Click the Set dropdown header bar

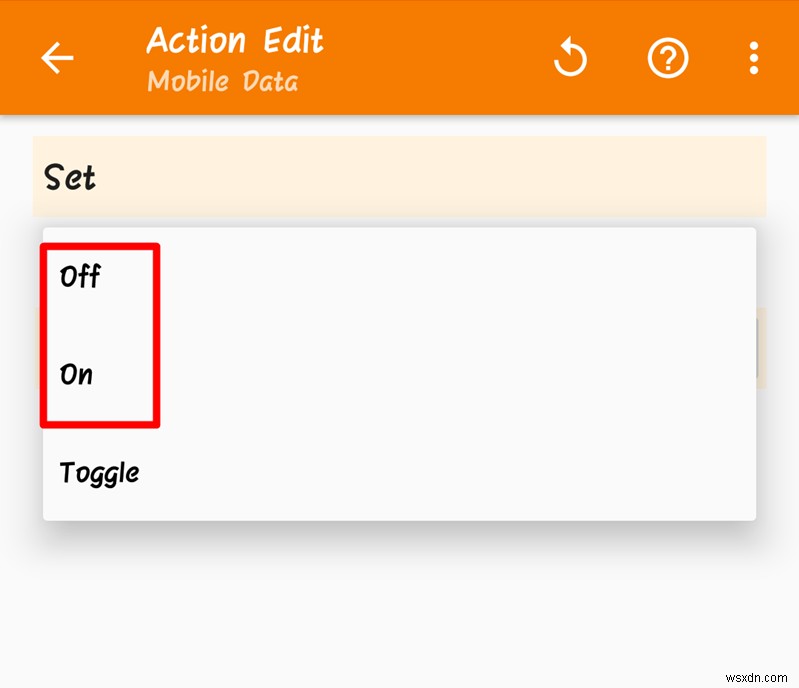399,178
